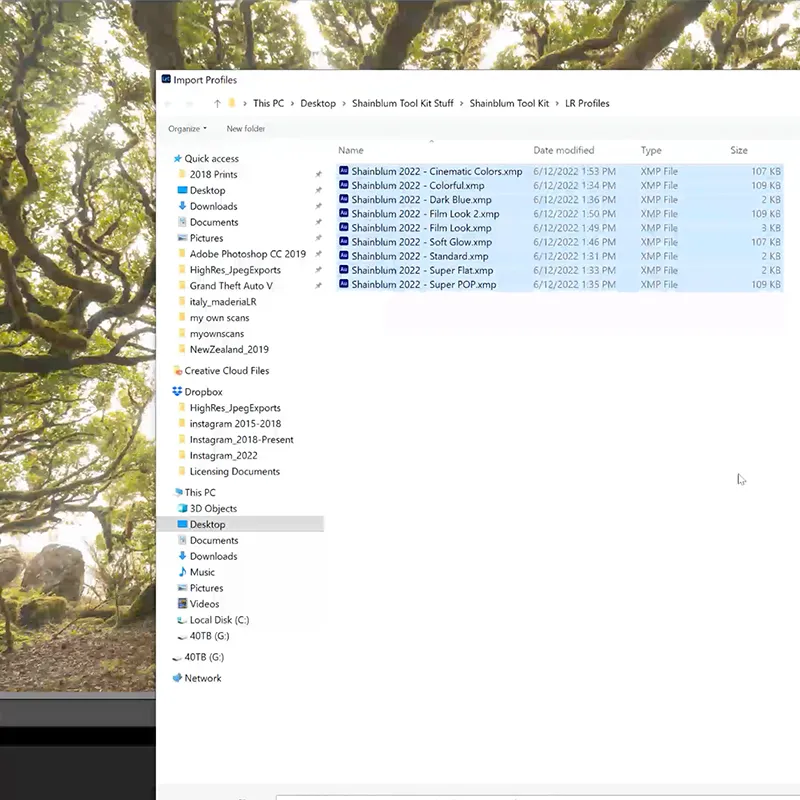
Task: Expand breadcrumb chevron after This PC
Action: coord(292,104)
